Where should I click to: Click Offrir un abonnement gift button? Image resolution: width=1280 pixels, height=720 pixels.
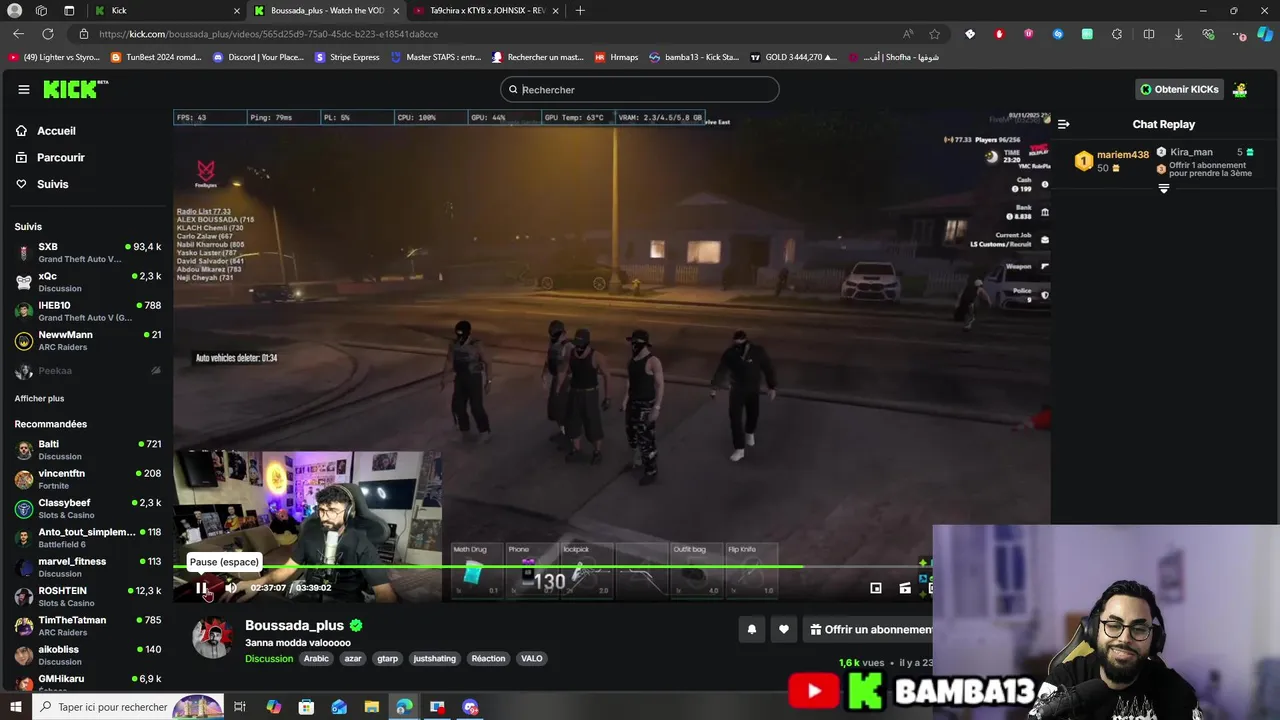point(870,629)
